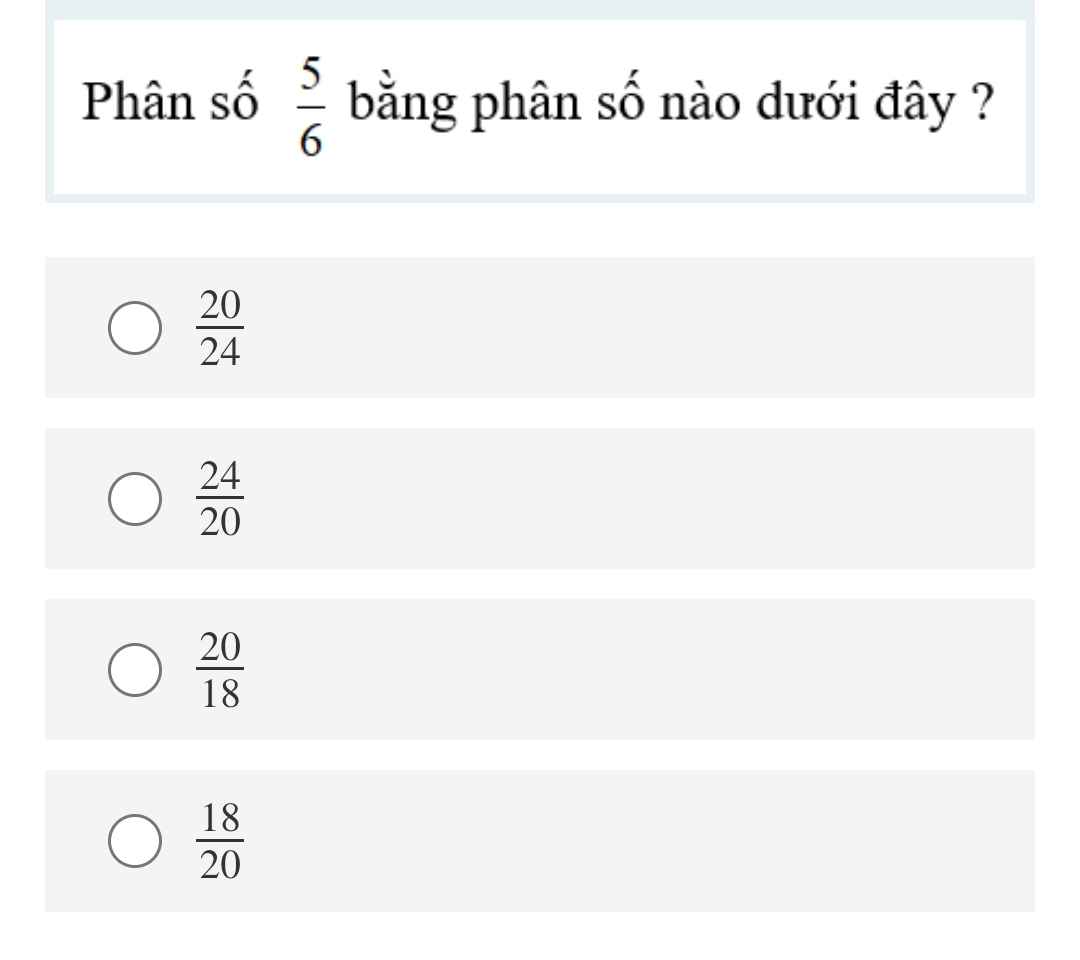Click empty area of 18/20 answer row
Viewport: 1080px width, 960px height.
pyautogui.click(x=640, y=841)
